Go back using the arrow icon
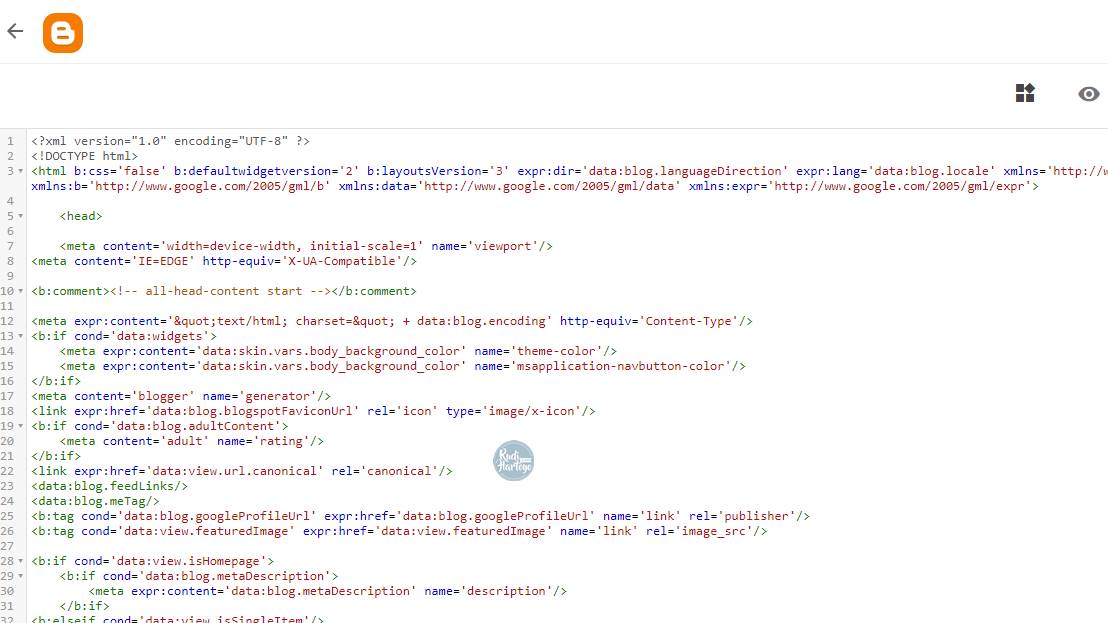The width and height of the screenshot is (1108, 623). (16, 31)
